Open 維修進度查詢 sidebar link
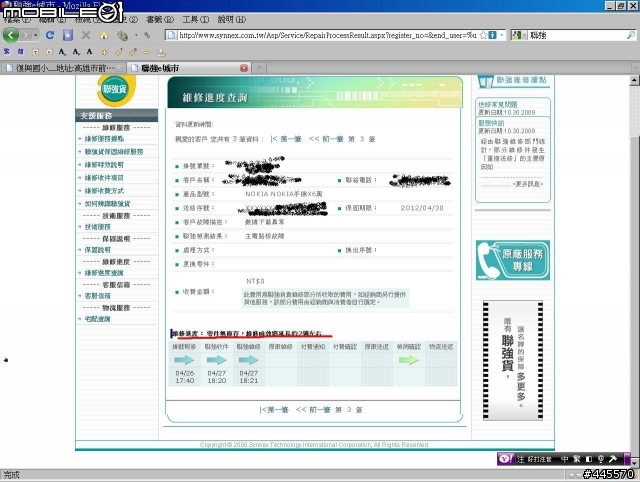Image resolution: width=640 pixels, height=482 pixels. click(104, 273)
